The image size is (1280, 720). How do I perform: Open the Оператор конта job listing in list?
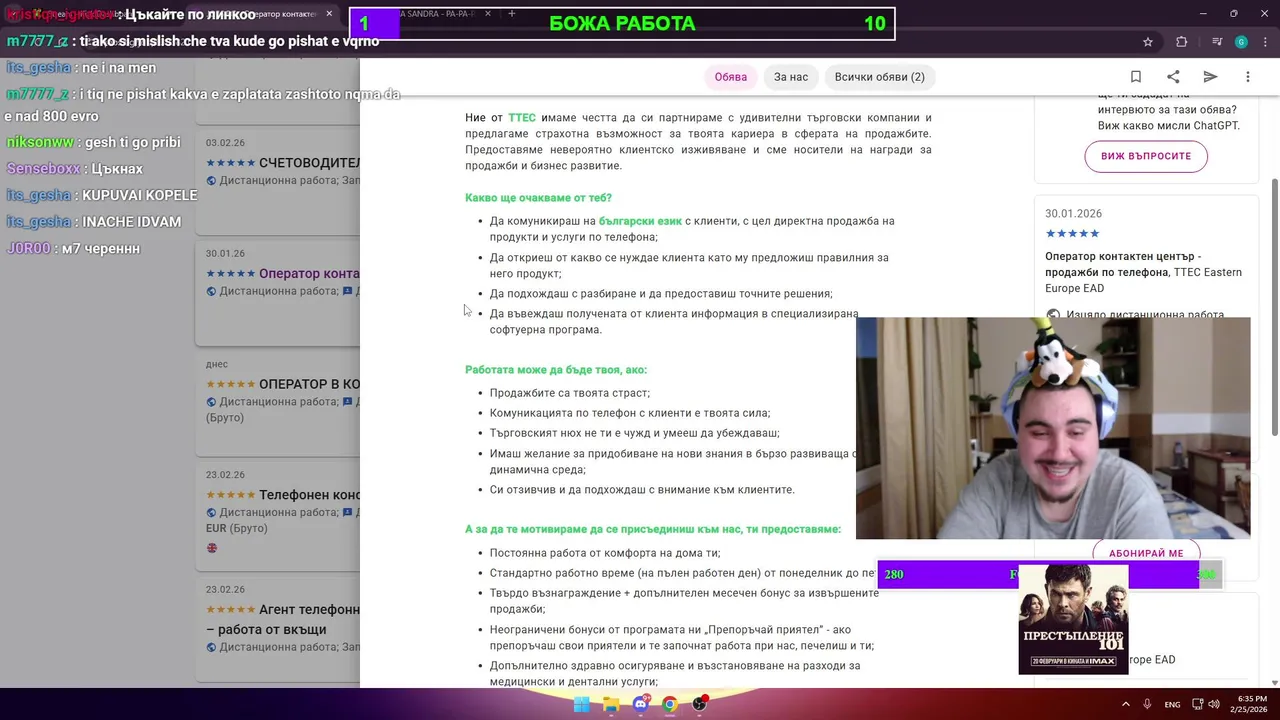[x=309, y=274]
